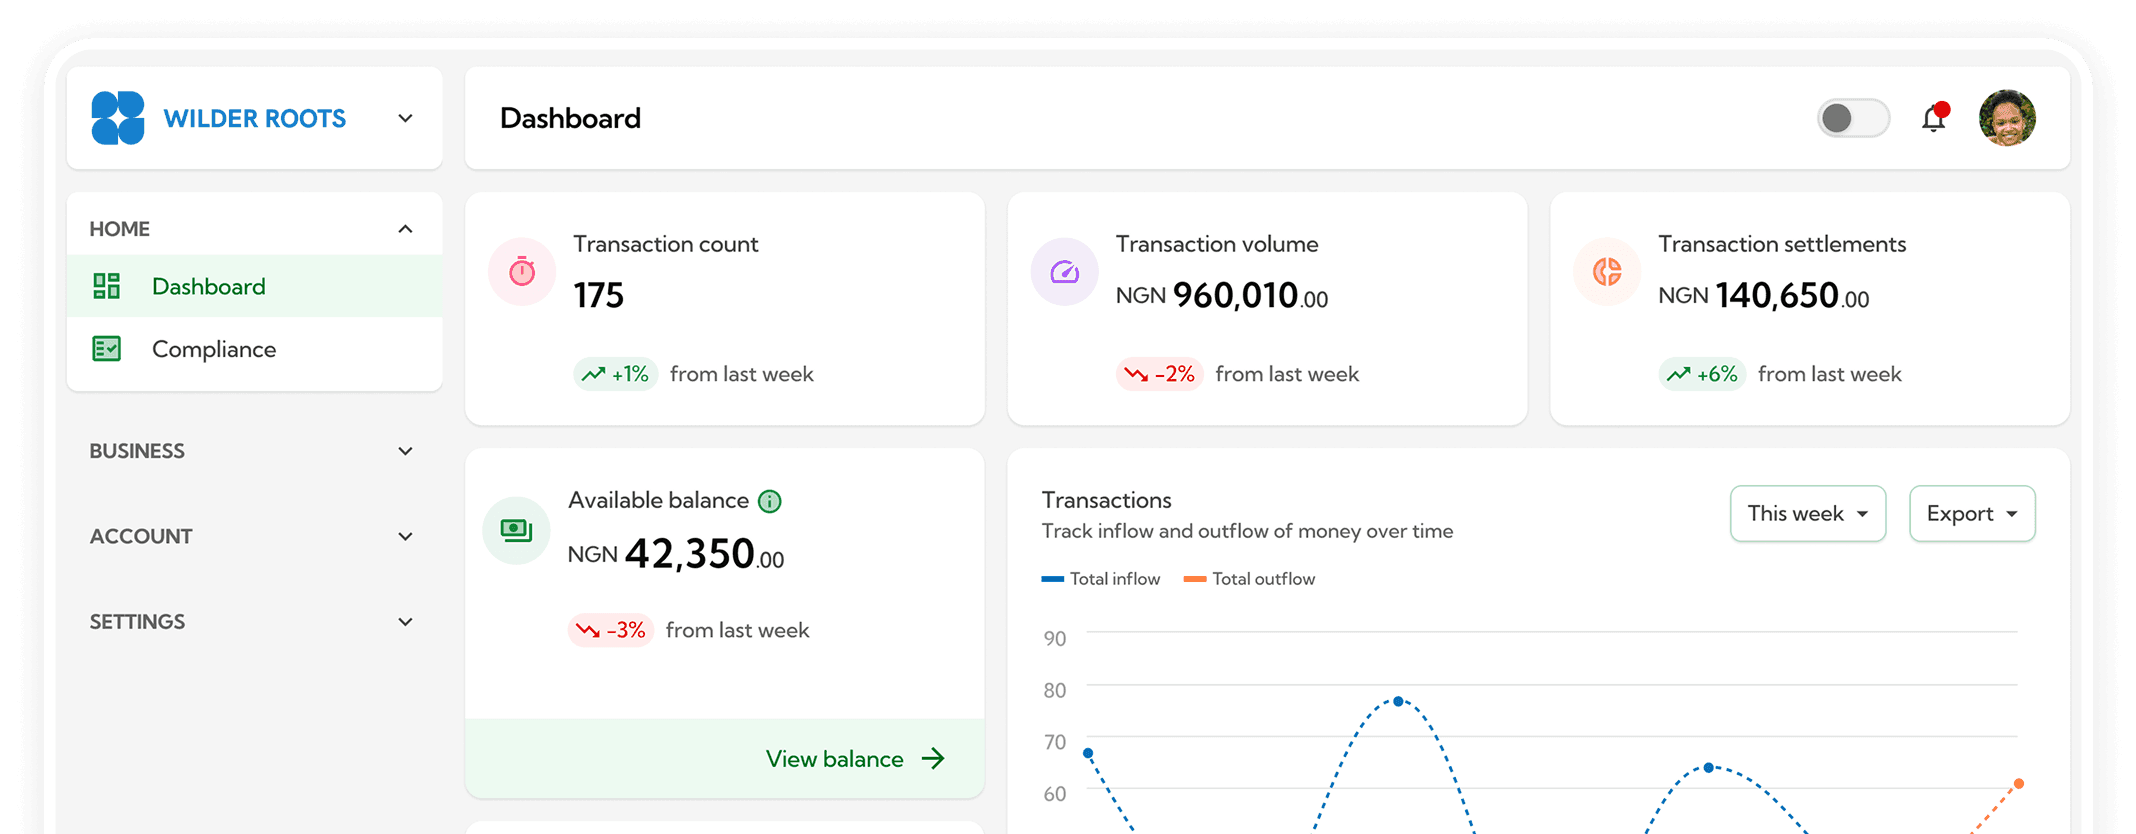Open the Export dropdown
The image size is (2136, 834).
(1972, 514)
